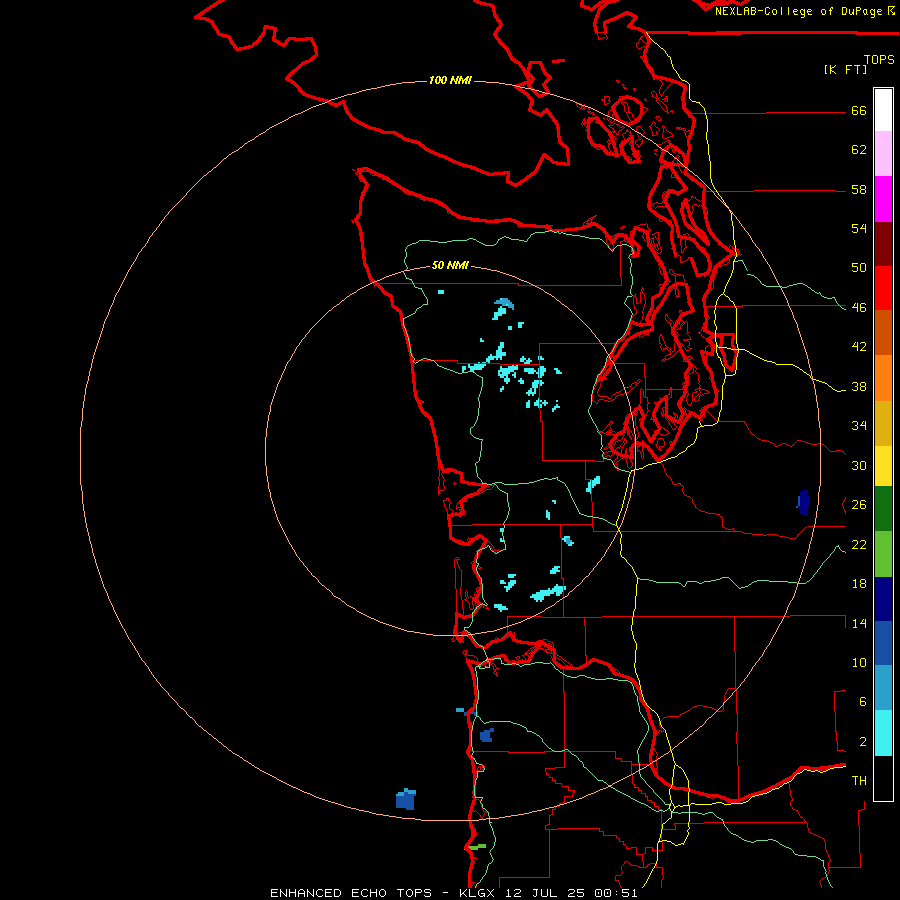This screenshot has height=900, width=900.
Task: Click the TH label on the legend
Action: (x=859, y=781)
